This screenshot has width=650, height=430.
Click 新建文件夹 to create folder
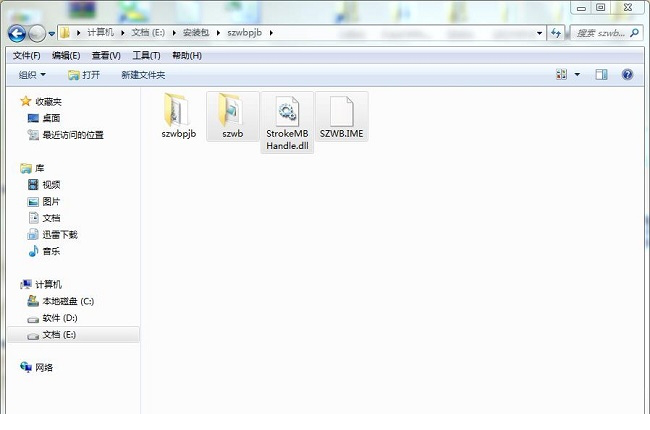tap(143, 75)
